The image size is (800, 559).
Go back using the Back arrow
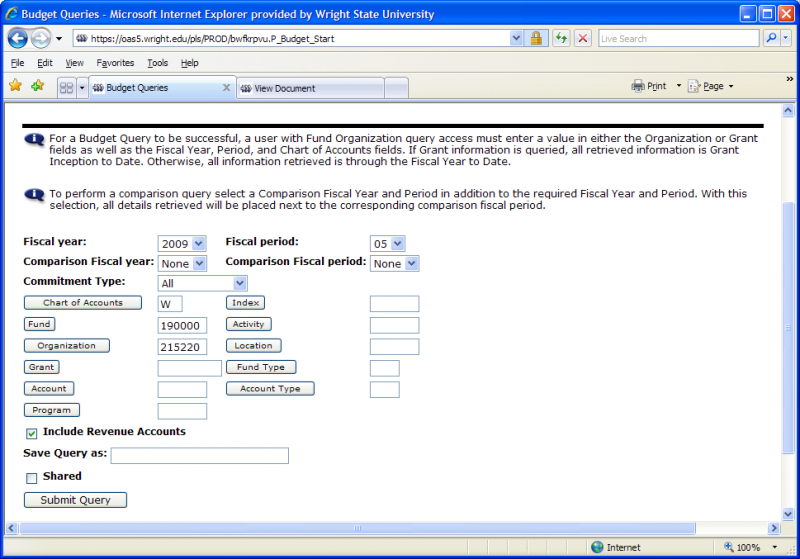(x=18, y=38)
